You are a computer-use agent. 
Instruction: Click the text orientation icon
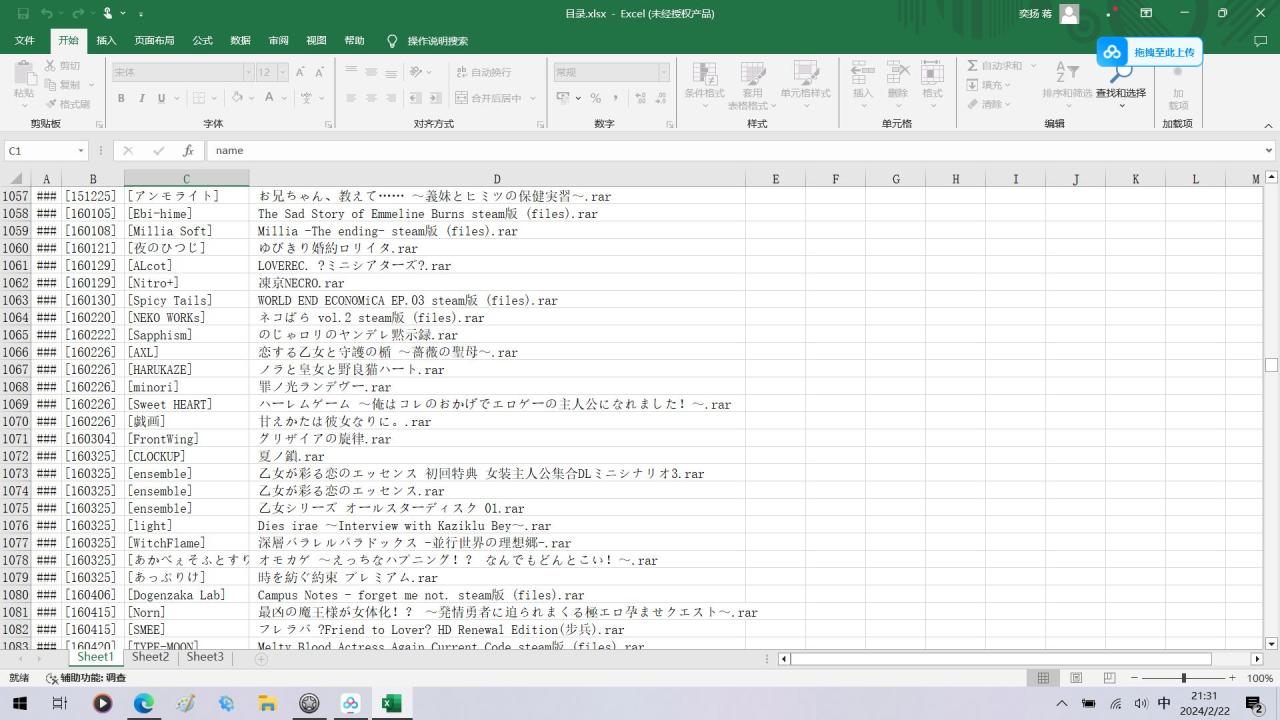415,72
